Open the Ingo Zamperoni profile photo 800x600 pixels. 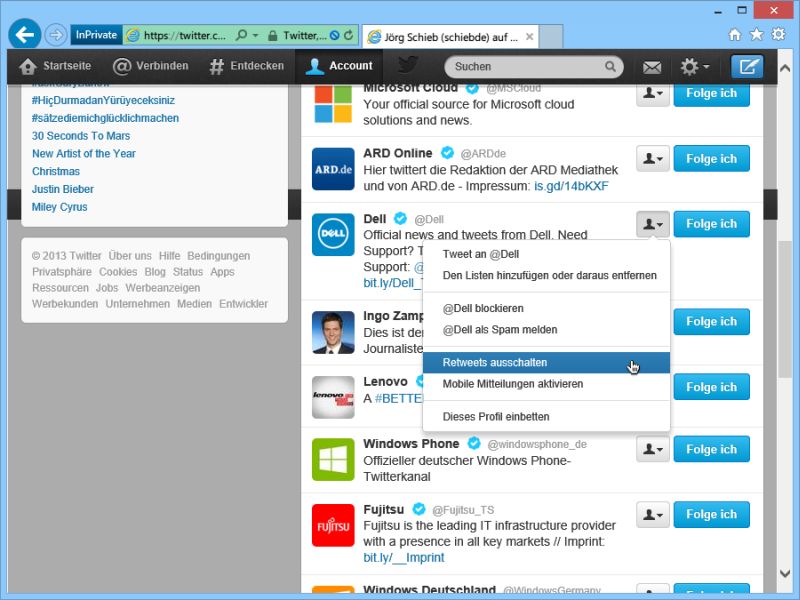point(333,332)
